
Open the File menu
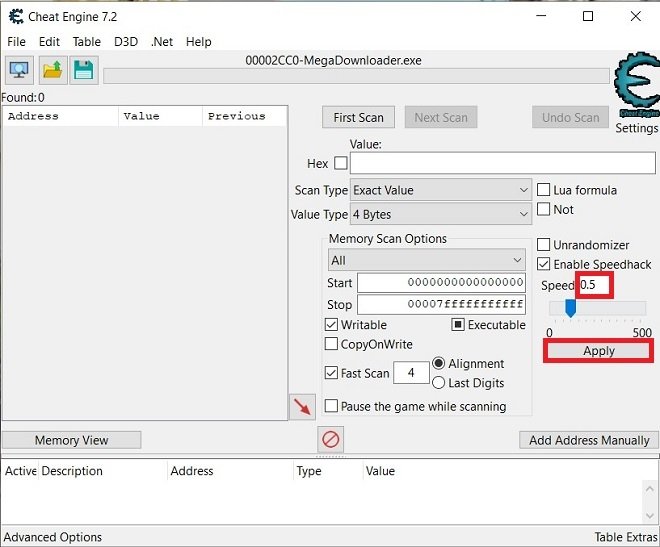coord(16,42)
